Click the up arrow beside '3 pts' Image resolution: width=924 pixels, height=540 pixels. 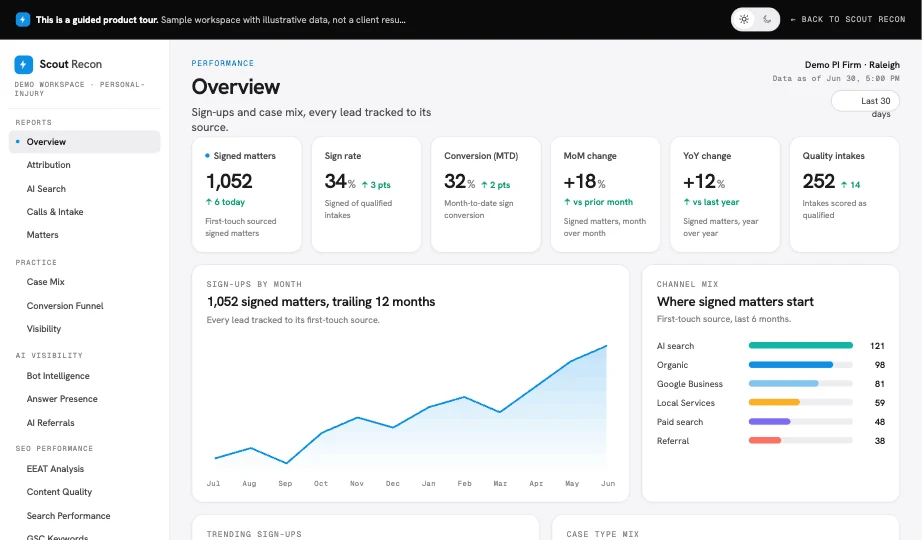point(365,185)
